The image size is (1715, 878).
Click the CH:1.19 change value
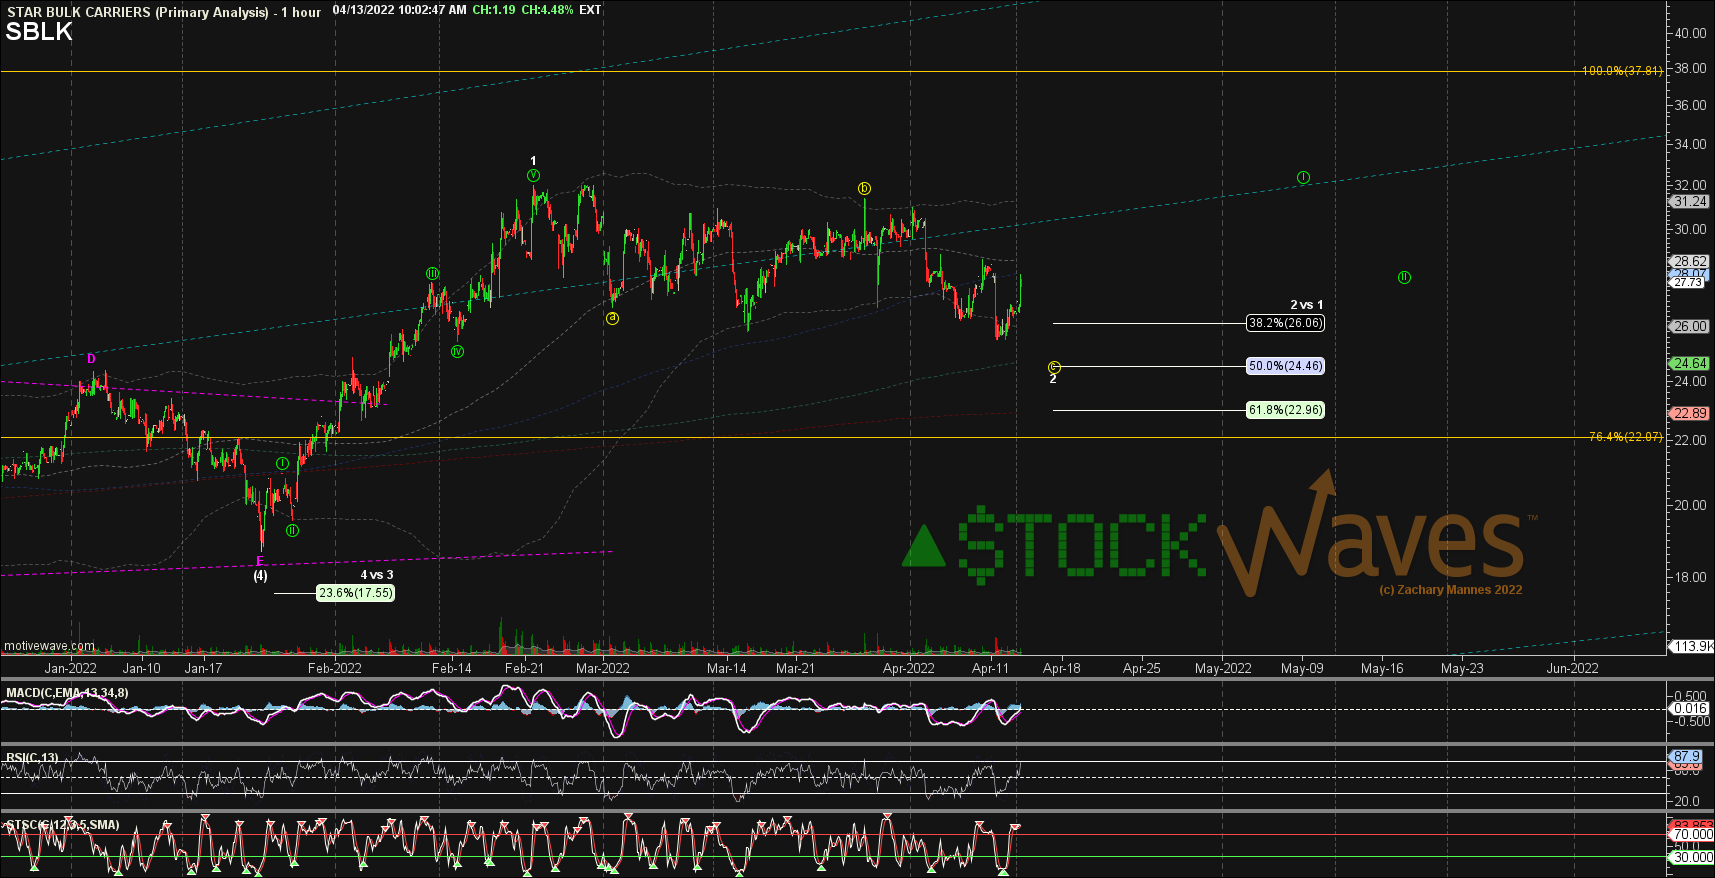point(494,10)
